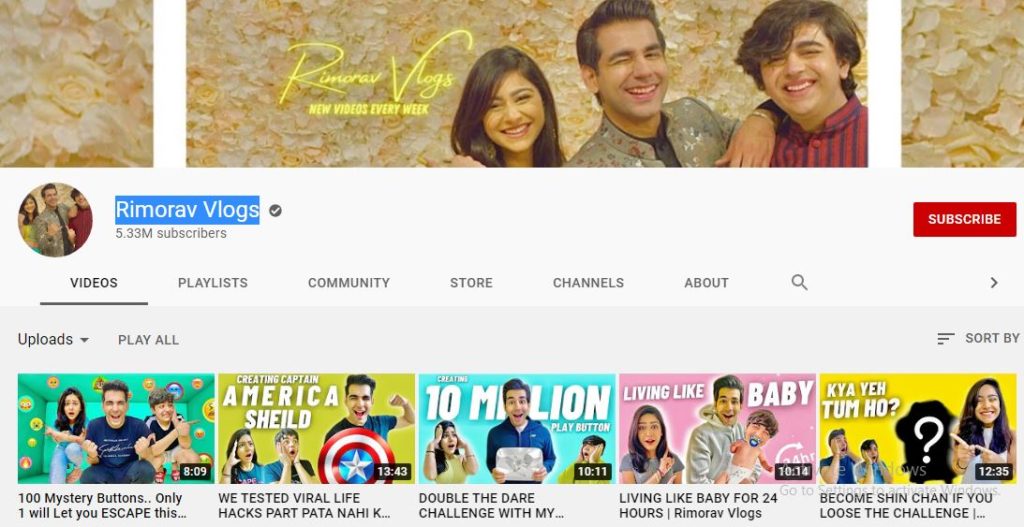Image resolution: width=1024 pixels, height=527 pixels.
Task: Open the ABOUT tab
Action: click(x=706, y=283)
